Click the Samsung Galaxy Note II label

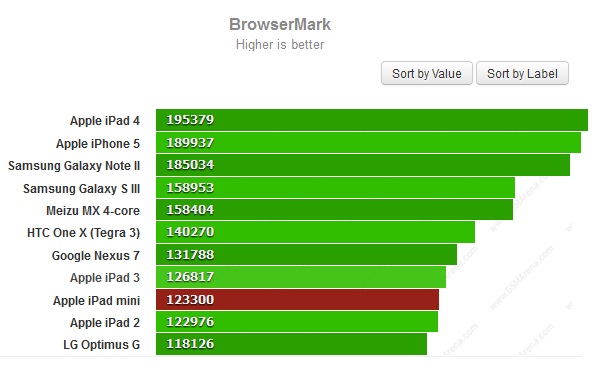[x=74, y=166]
